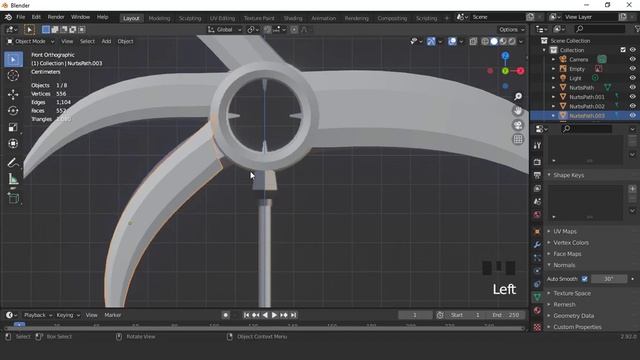This screenshot has height=360, width=640.
Task: Pick the Rotate tool
Action: coord(13,111)
